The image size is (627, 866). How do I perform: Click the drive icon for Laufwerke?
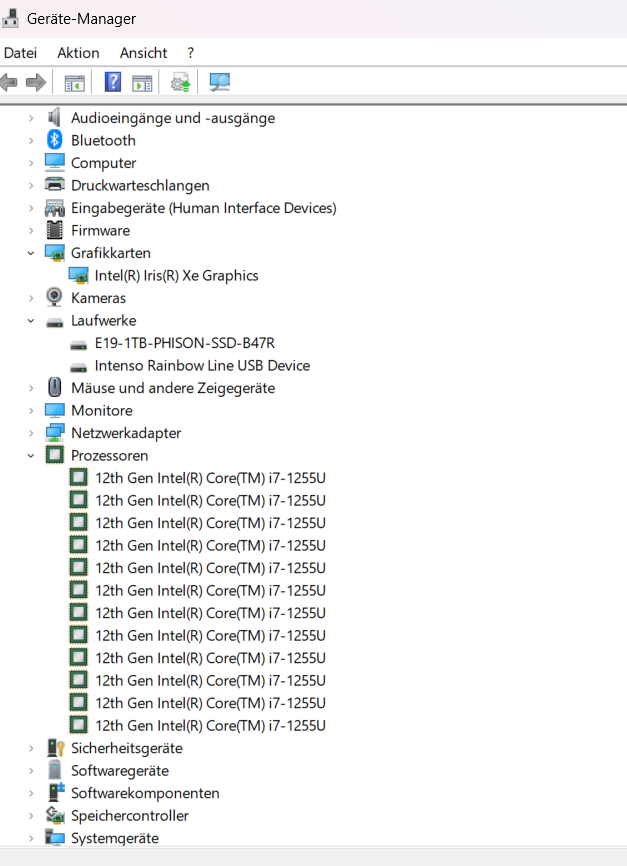[x=55, y=323]
